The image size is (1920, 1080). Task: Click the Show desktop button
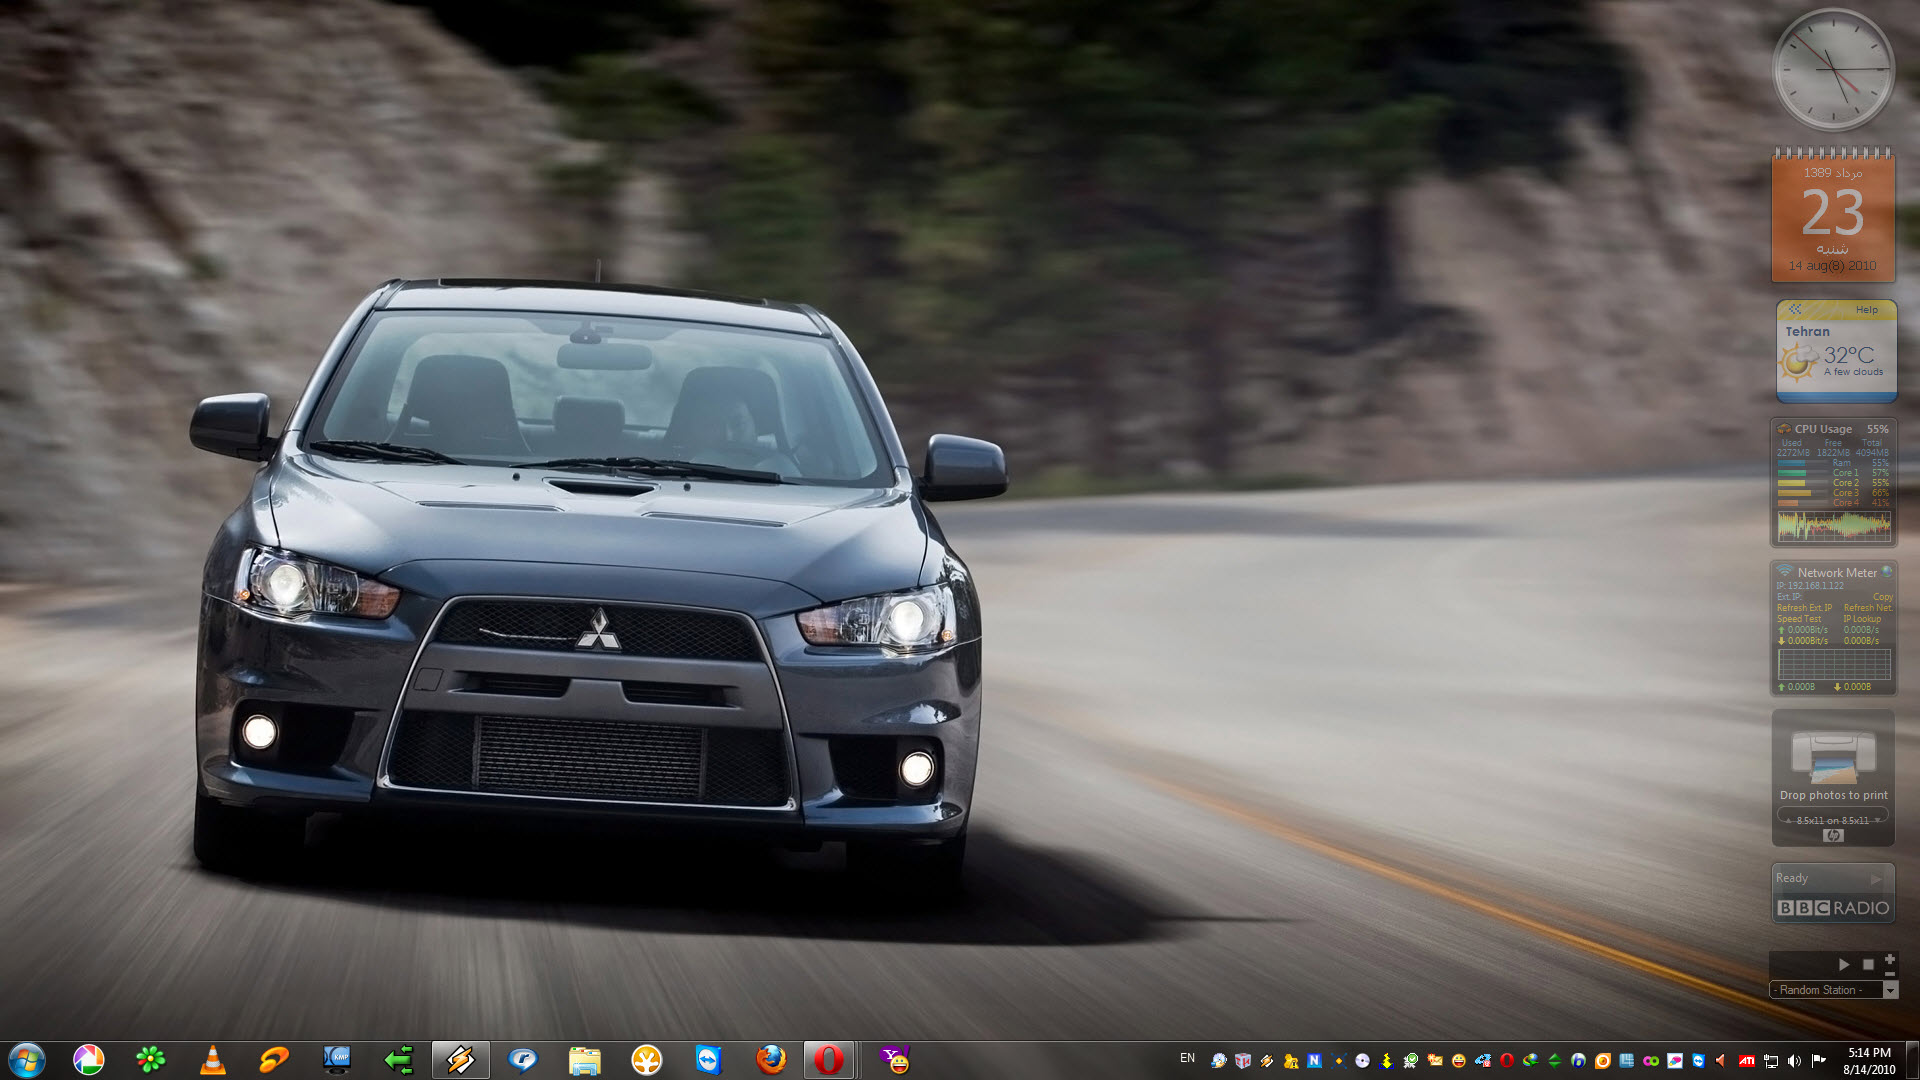(1912, 1060)
